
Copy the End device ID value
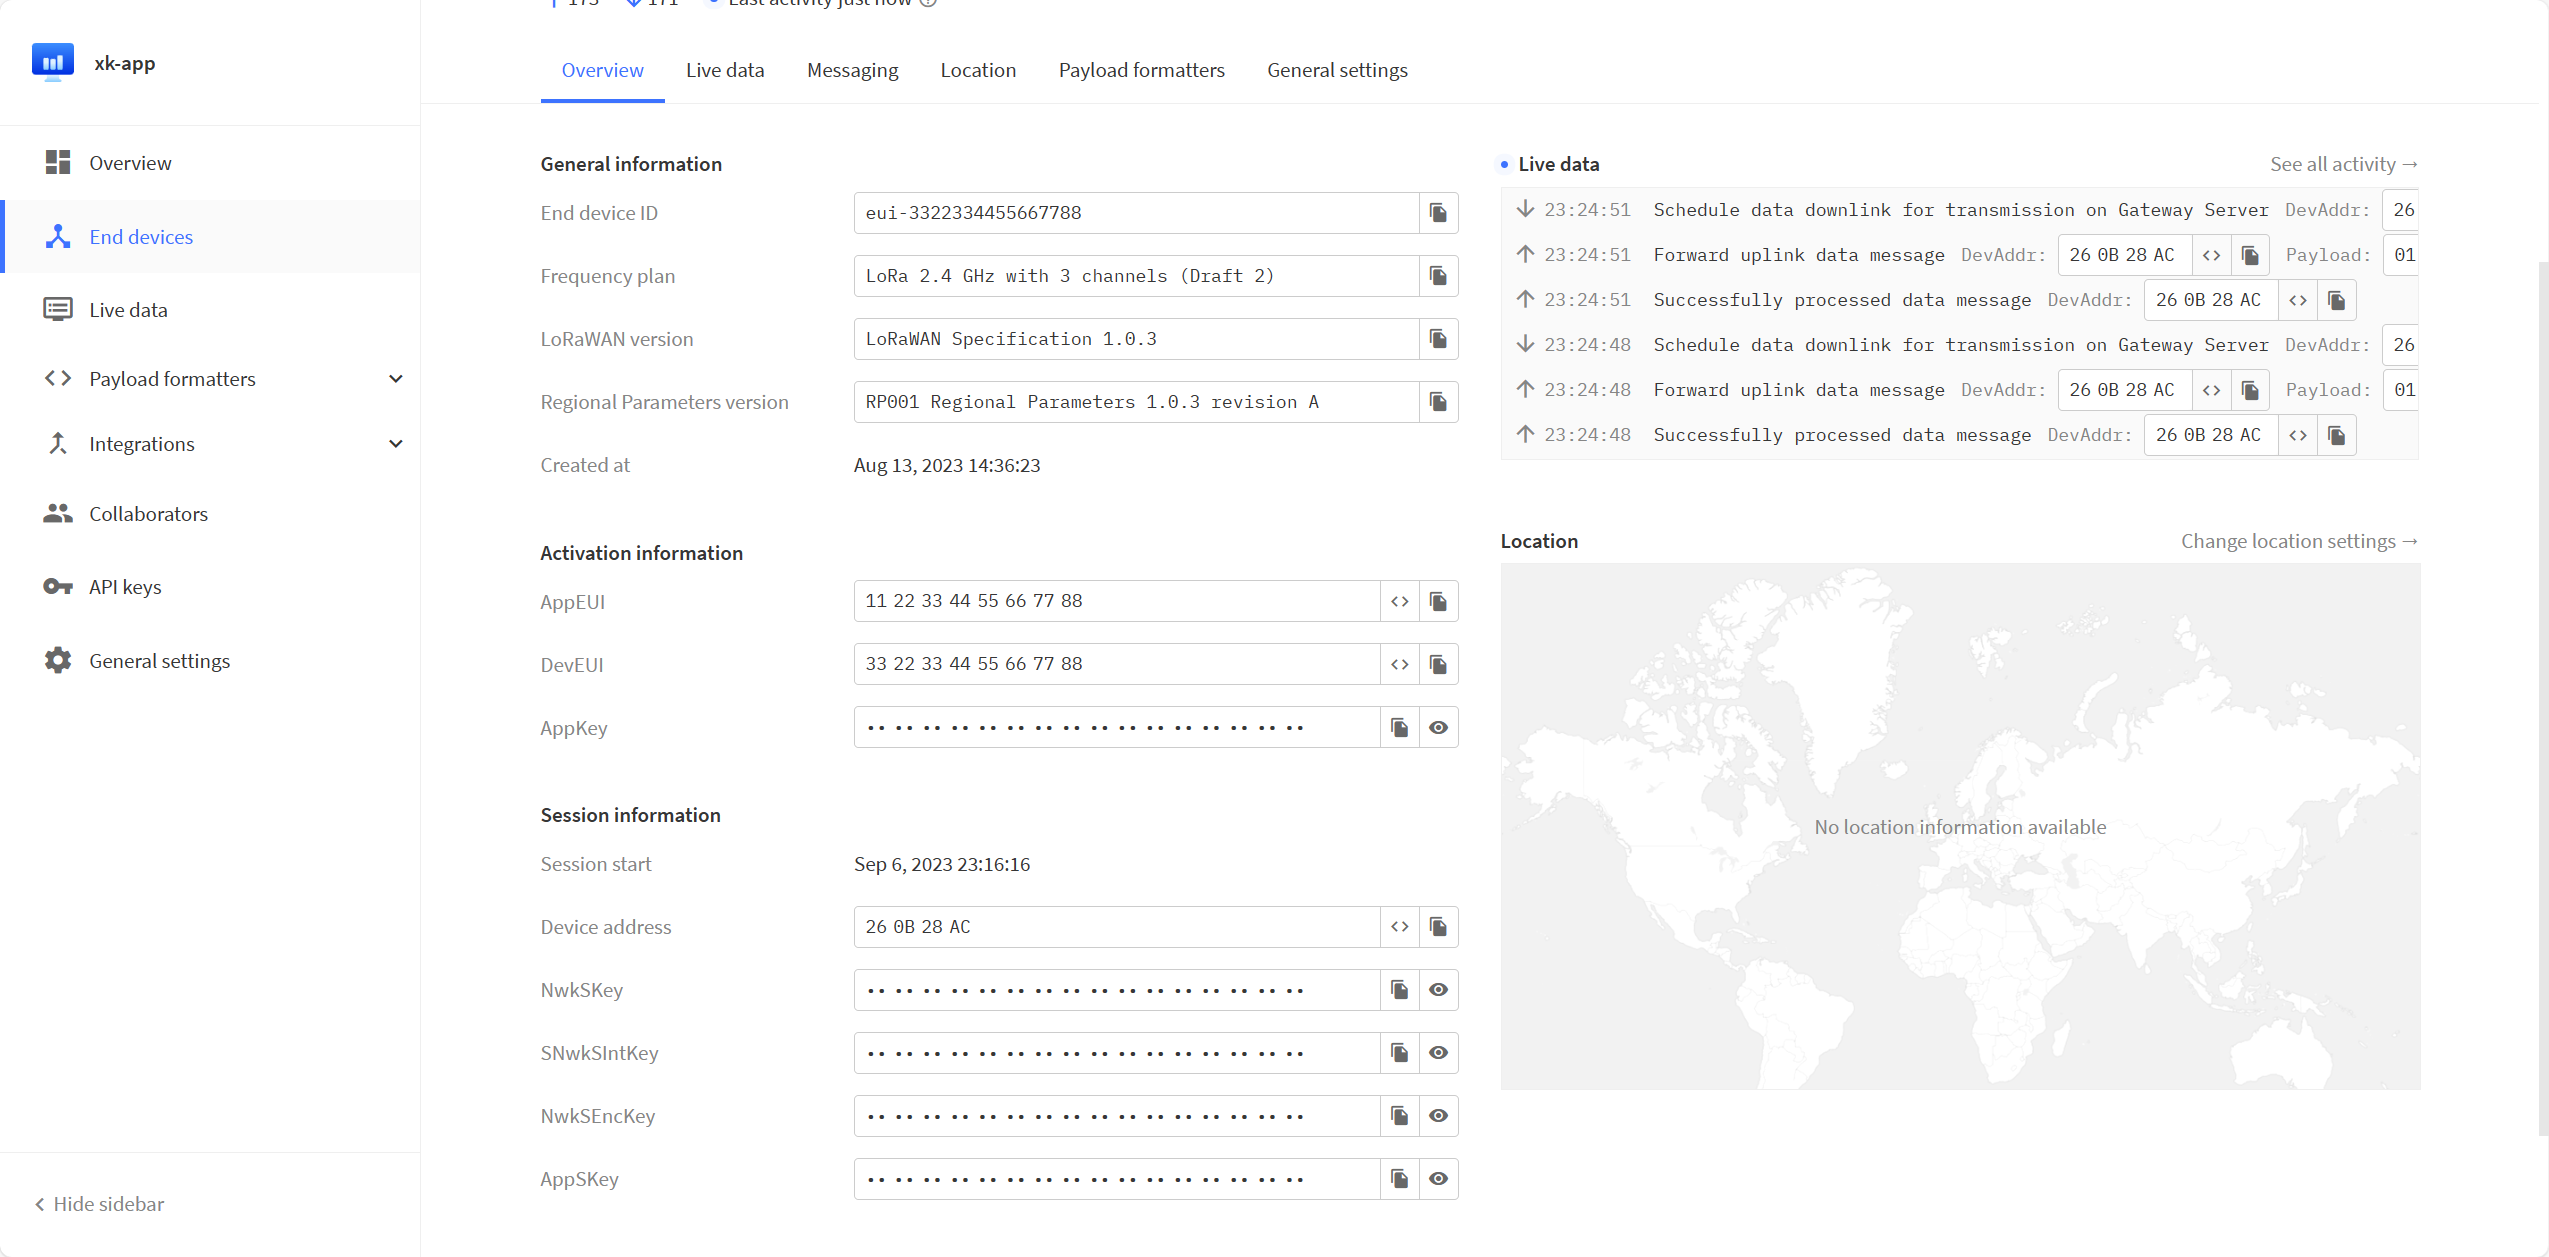point(1438,213)
